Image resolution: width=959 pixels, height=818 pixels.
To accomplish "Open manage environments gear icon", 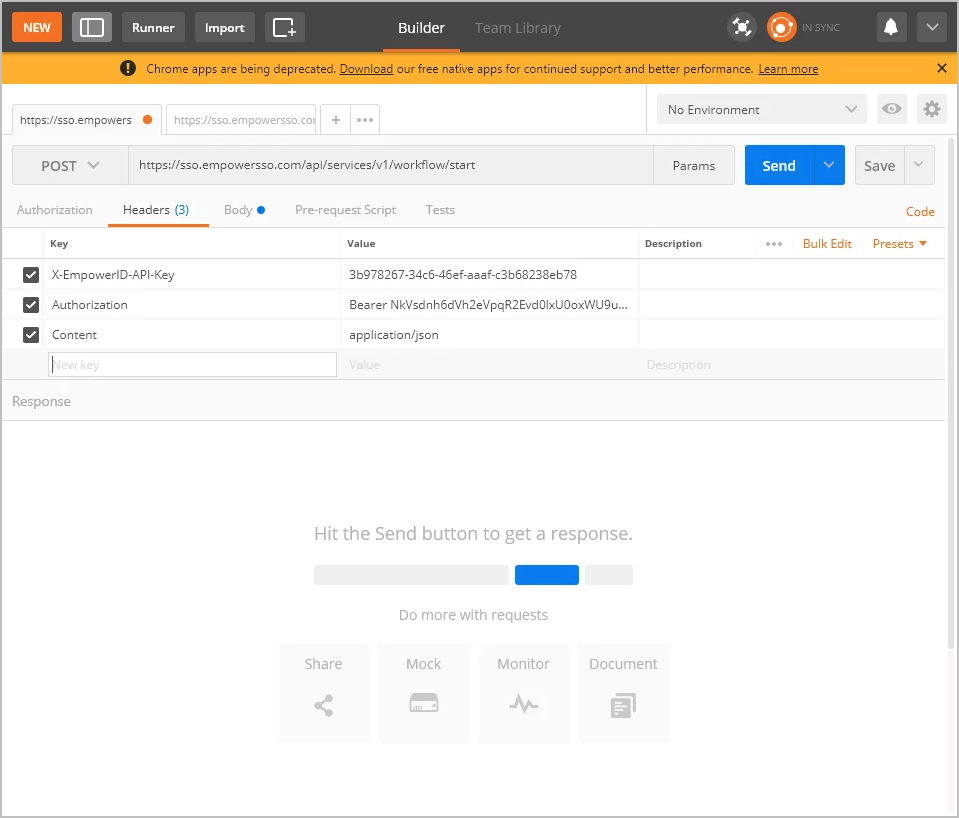I will 932,109.
